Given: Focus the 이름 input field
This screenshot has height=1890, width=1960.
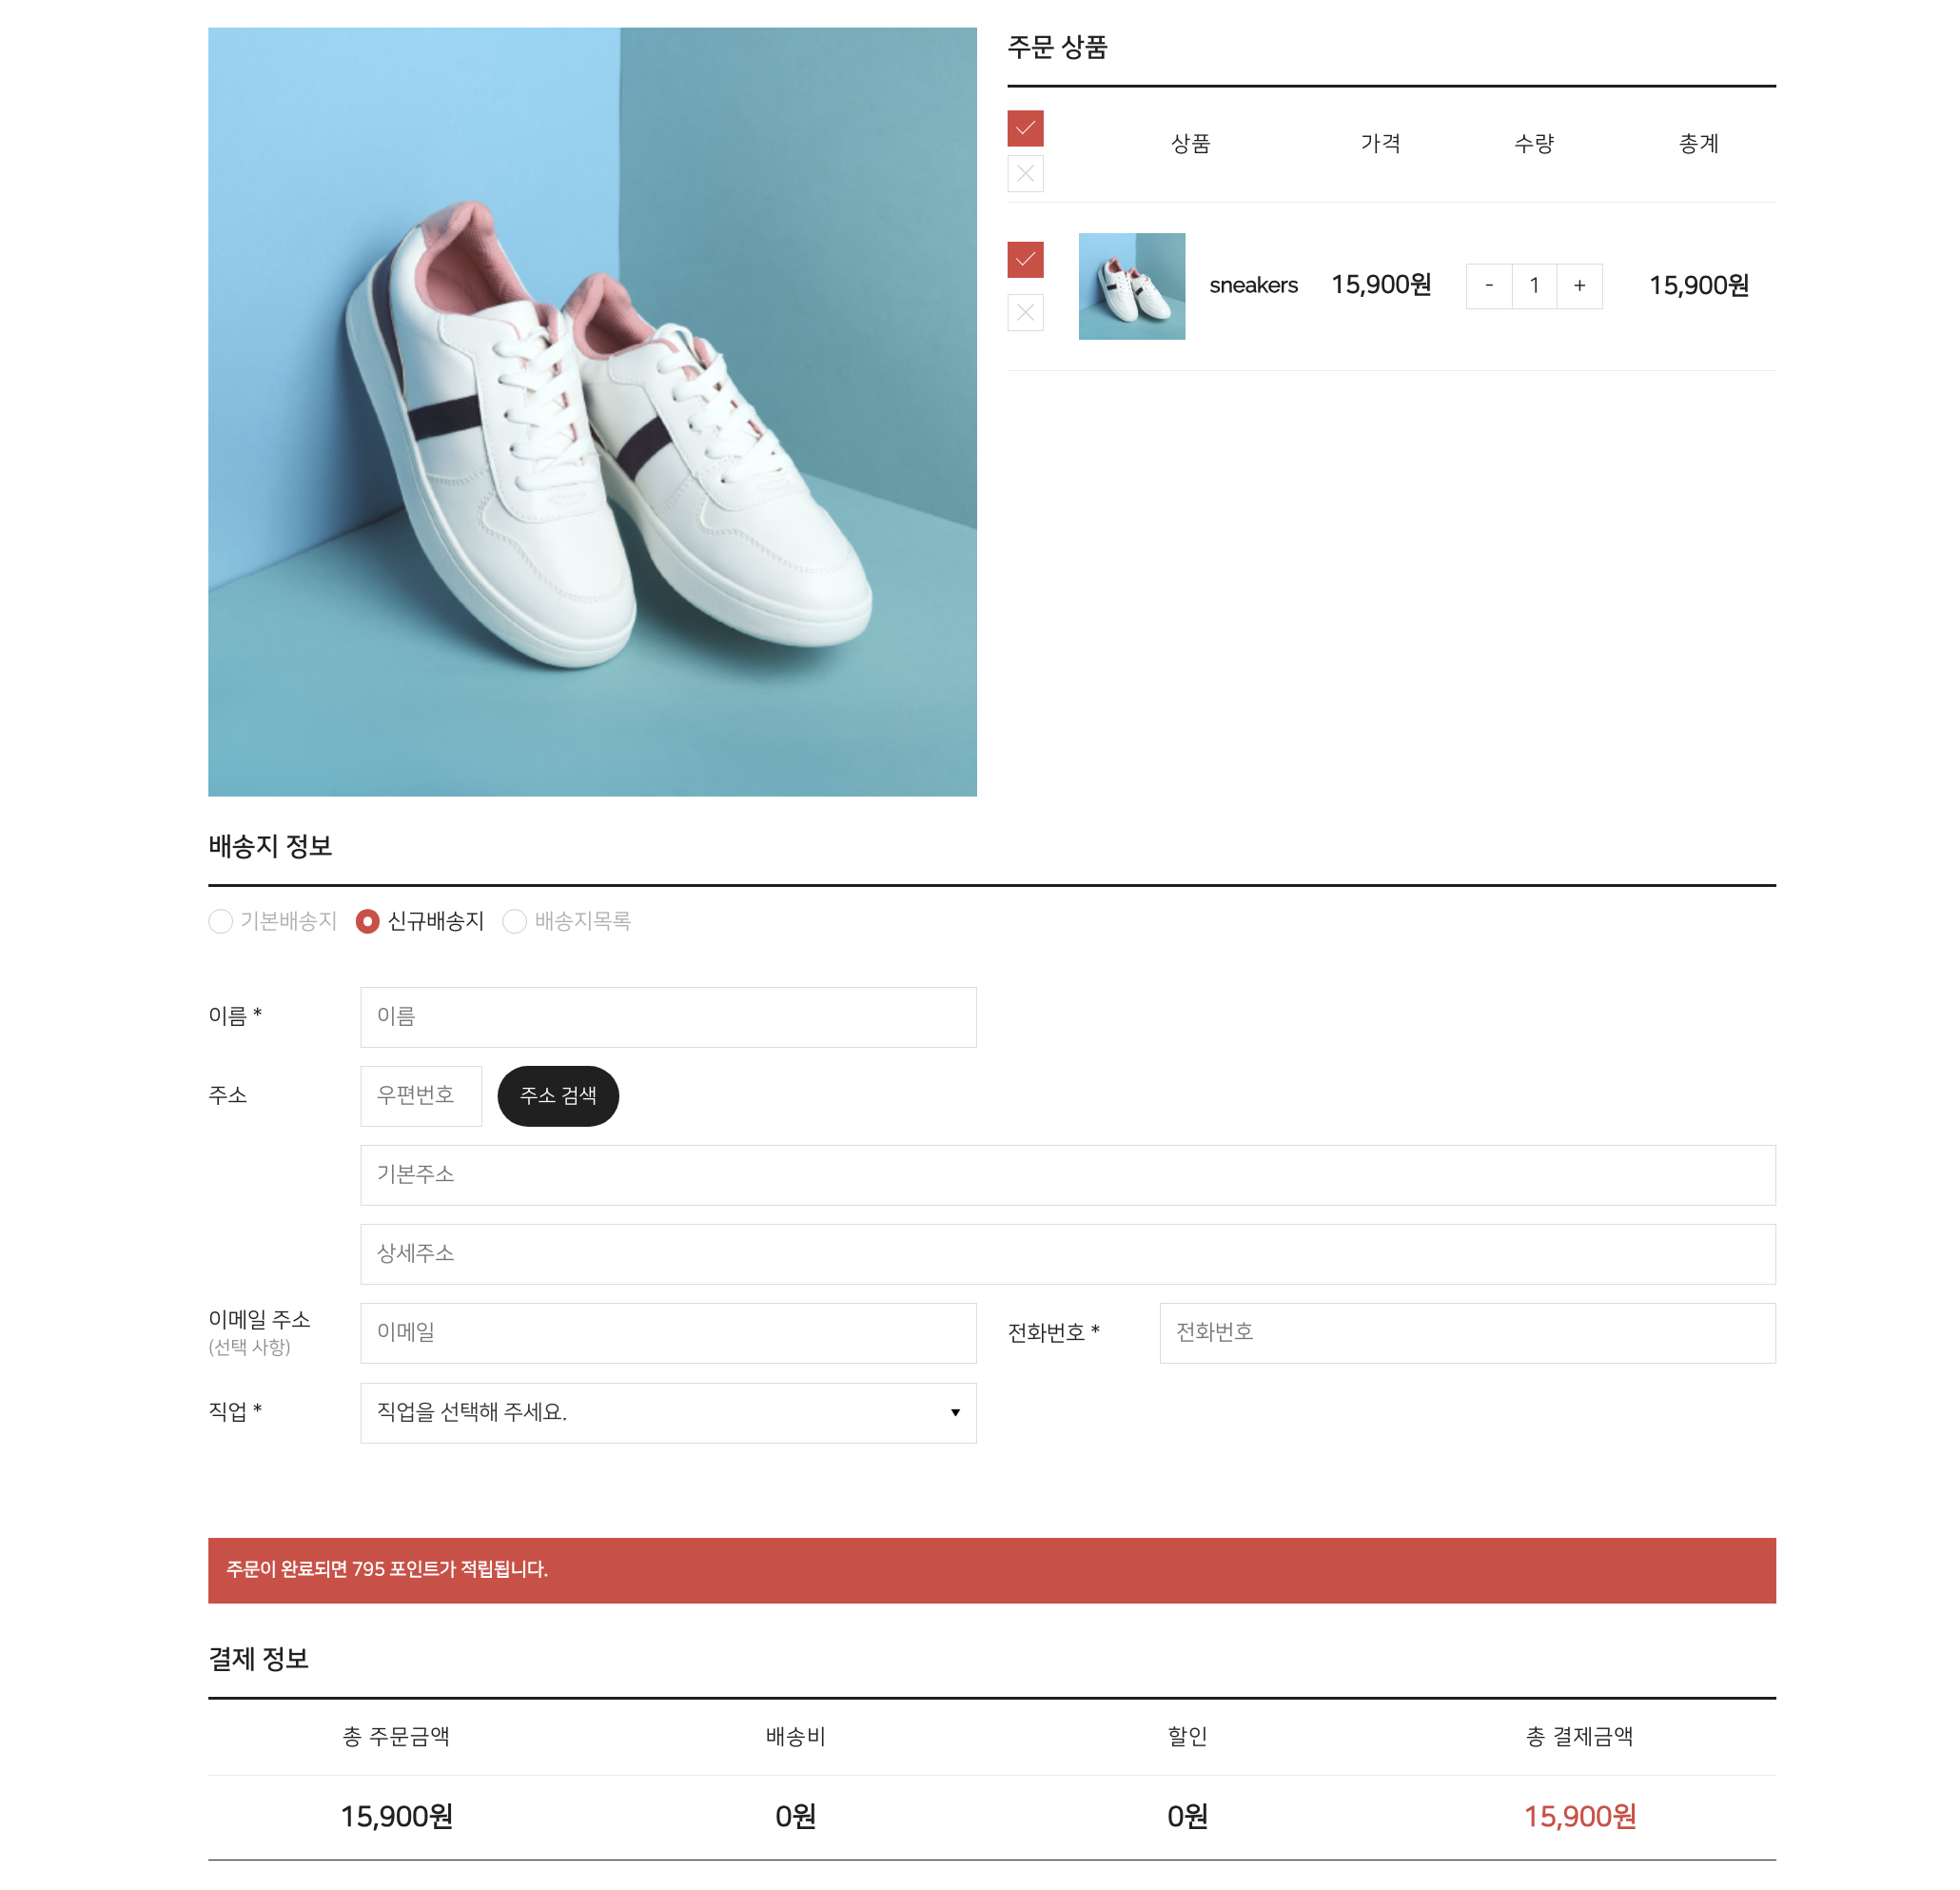Looking at the screenshot, I should click(668, 1017).
